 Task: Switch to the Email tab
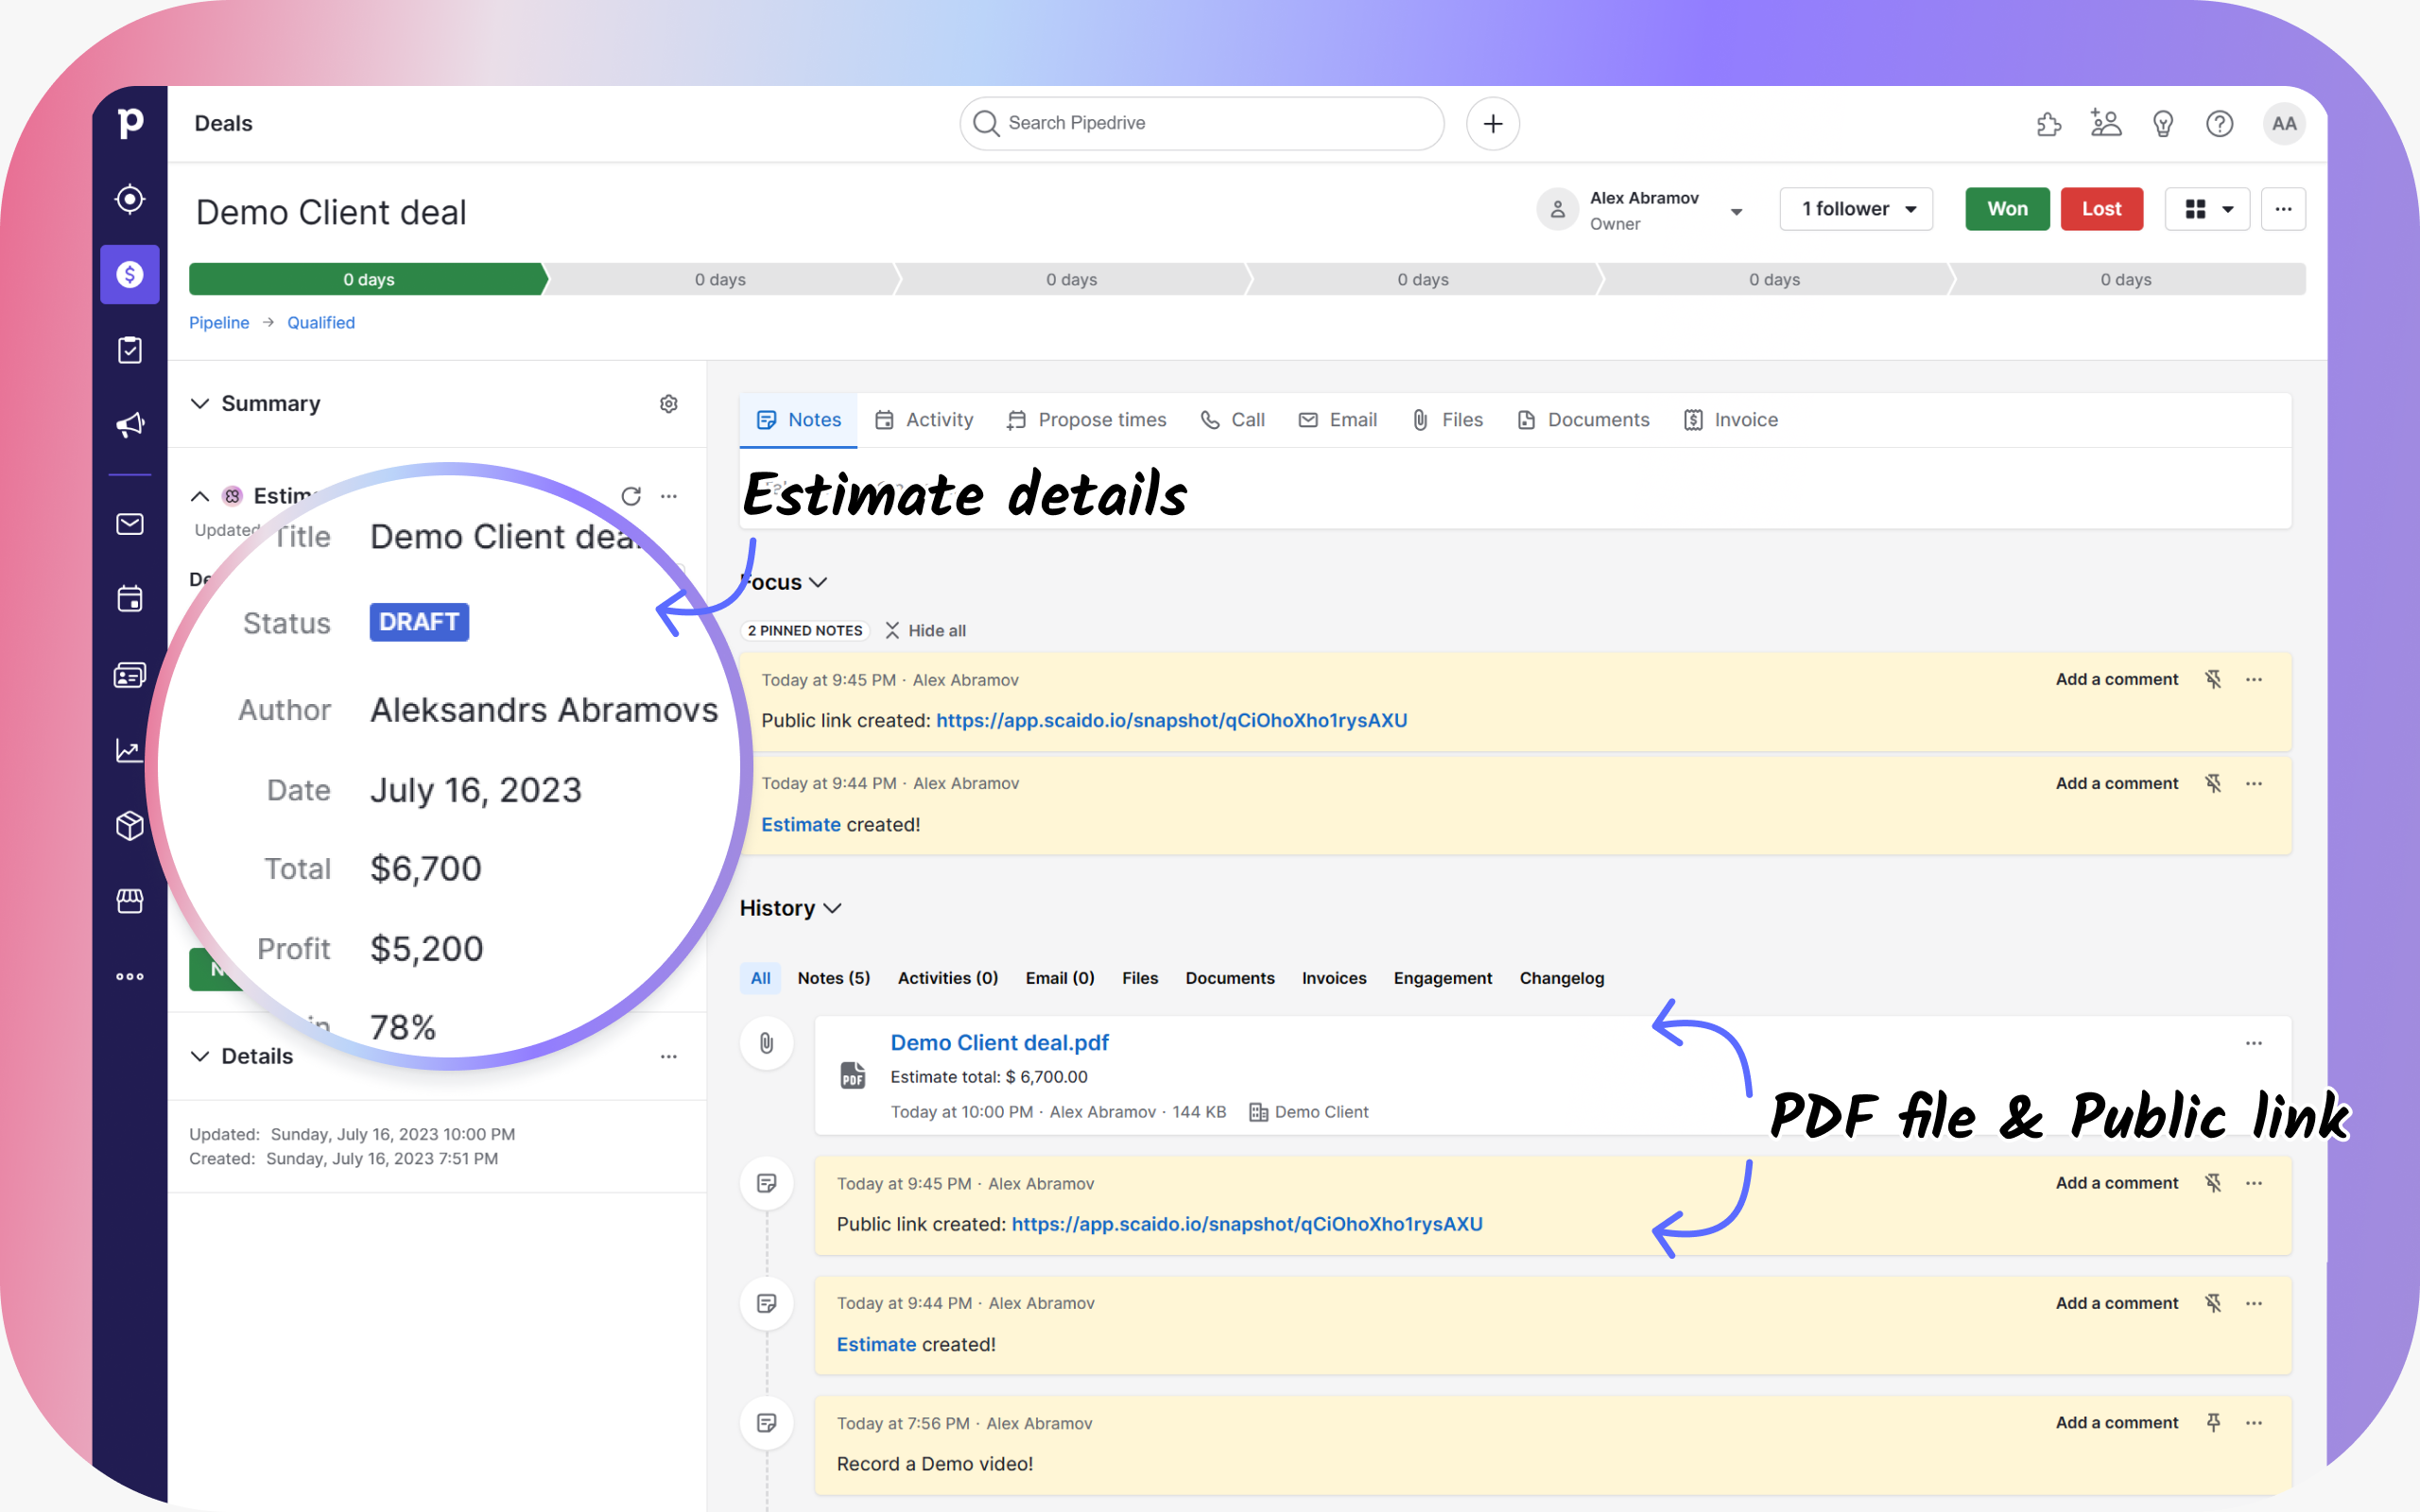(x=1337, y=420)
